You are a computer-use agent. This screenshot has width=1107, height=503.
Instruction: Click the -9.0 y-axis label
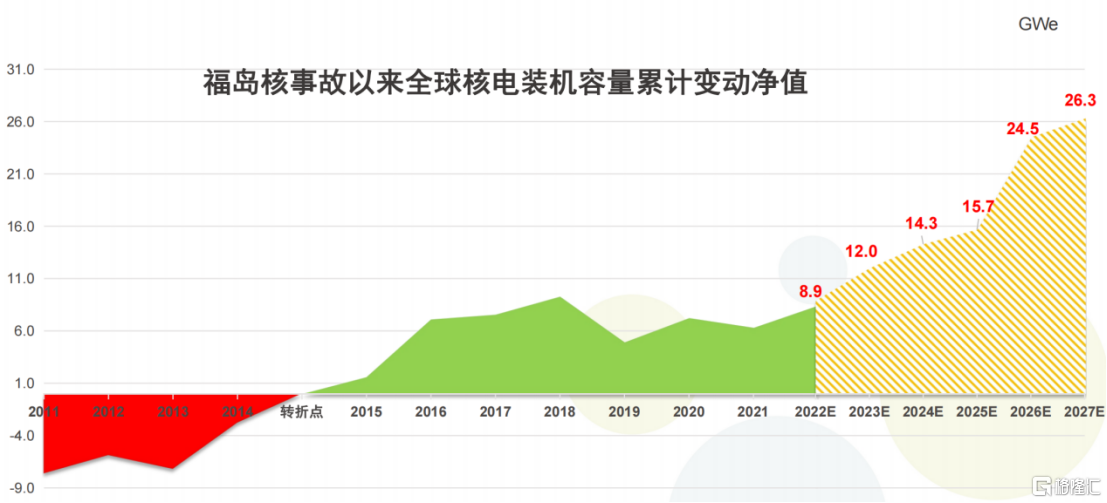pos(21,488)
